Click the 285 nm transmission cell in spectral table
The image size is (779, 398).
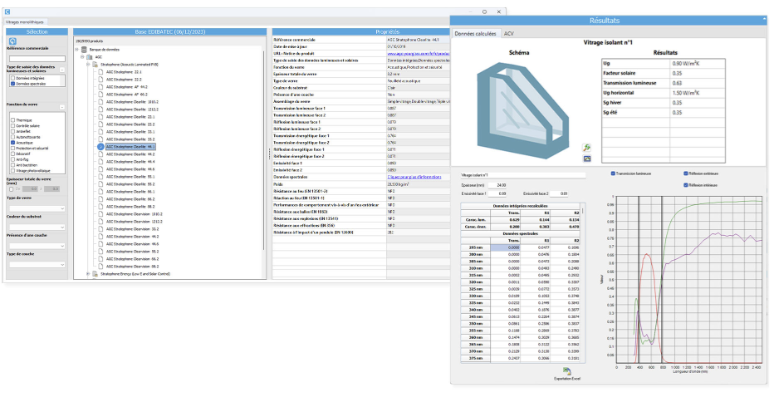coord(506,247)
